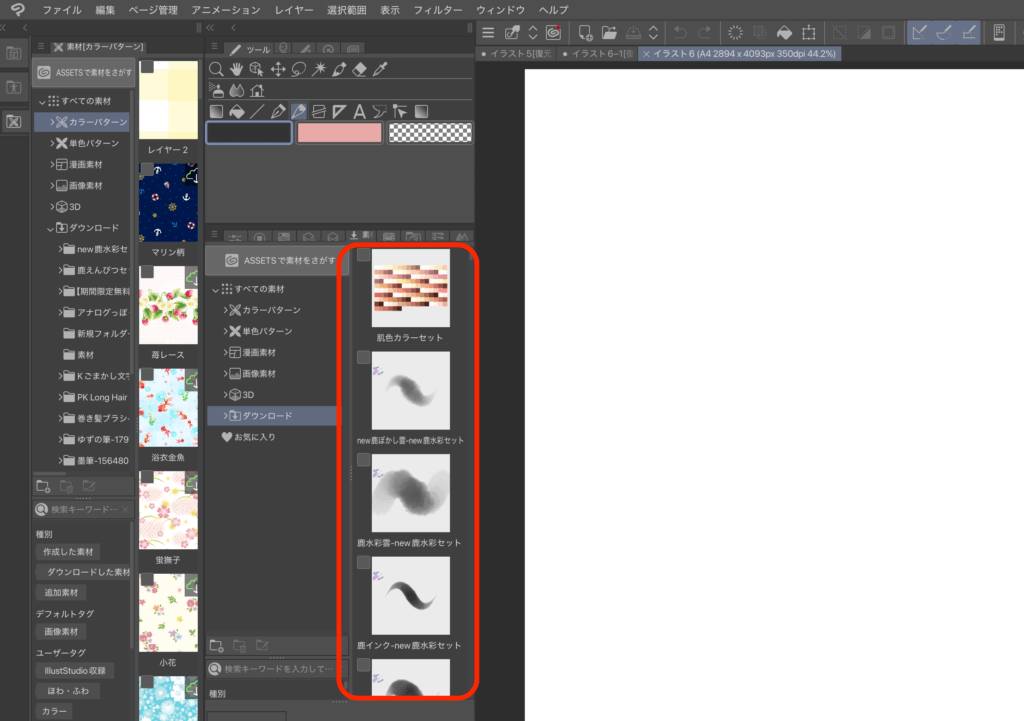The image size is (1024, 721).
Task: Select the Fill paint bucket tool in tool palette
Action: (x=236, y=112)
